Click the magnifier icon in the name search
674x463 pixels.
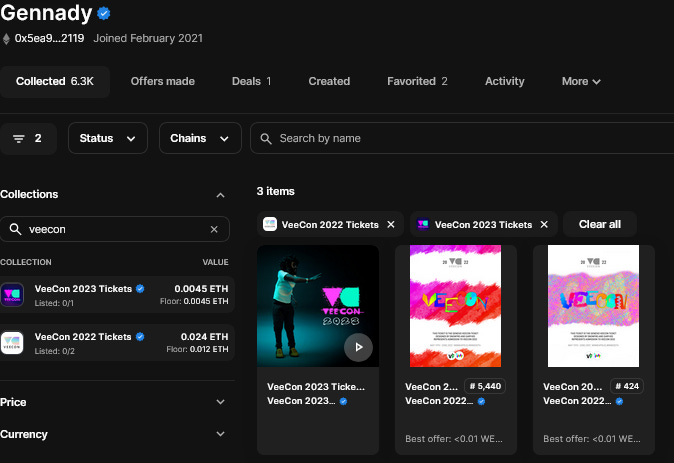pos(266,138)
